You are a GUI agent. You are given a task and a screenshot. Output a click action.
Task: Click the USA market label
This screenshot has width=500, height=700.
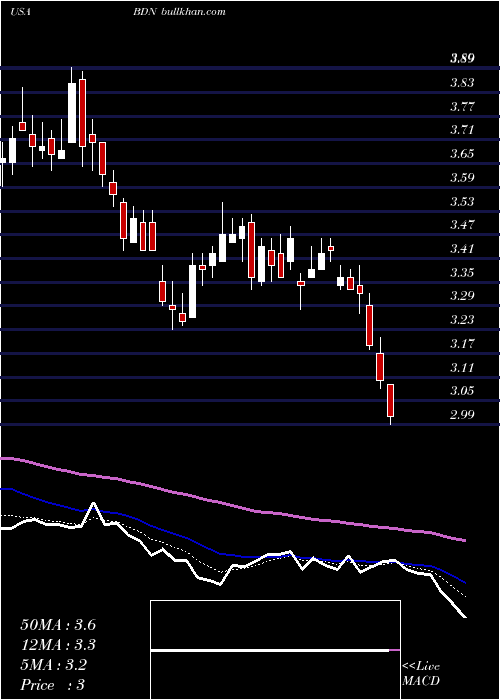[20, 12]
